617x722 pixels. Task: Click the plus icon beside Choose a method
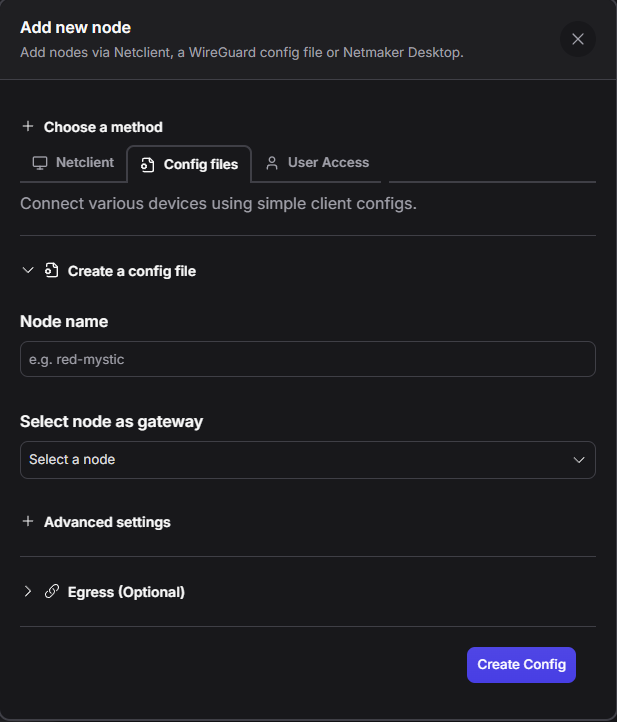tap(28, 127)
